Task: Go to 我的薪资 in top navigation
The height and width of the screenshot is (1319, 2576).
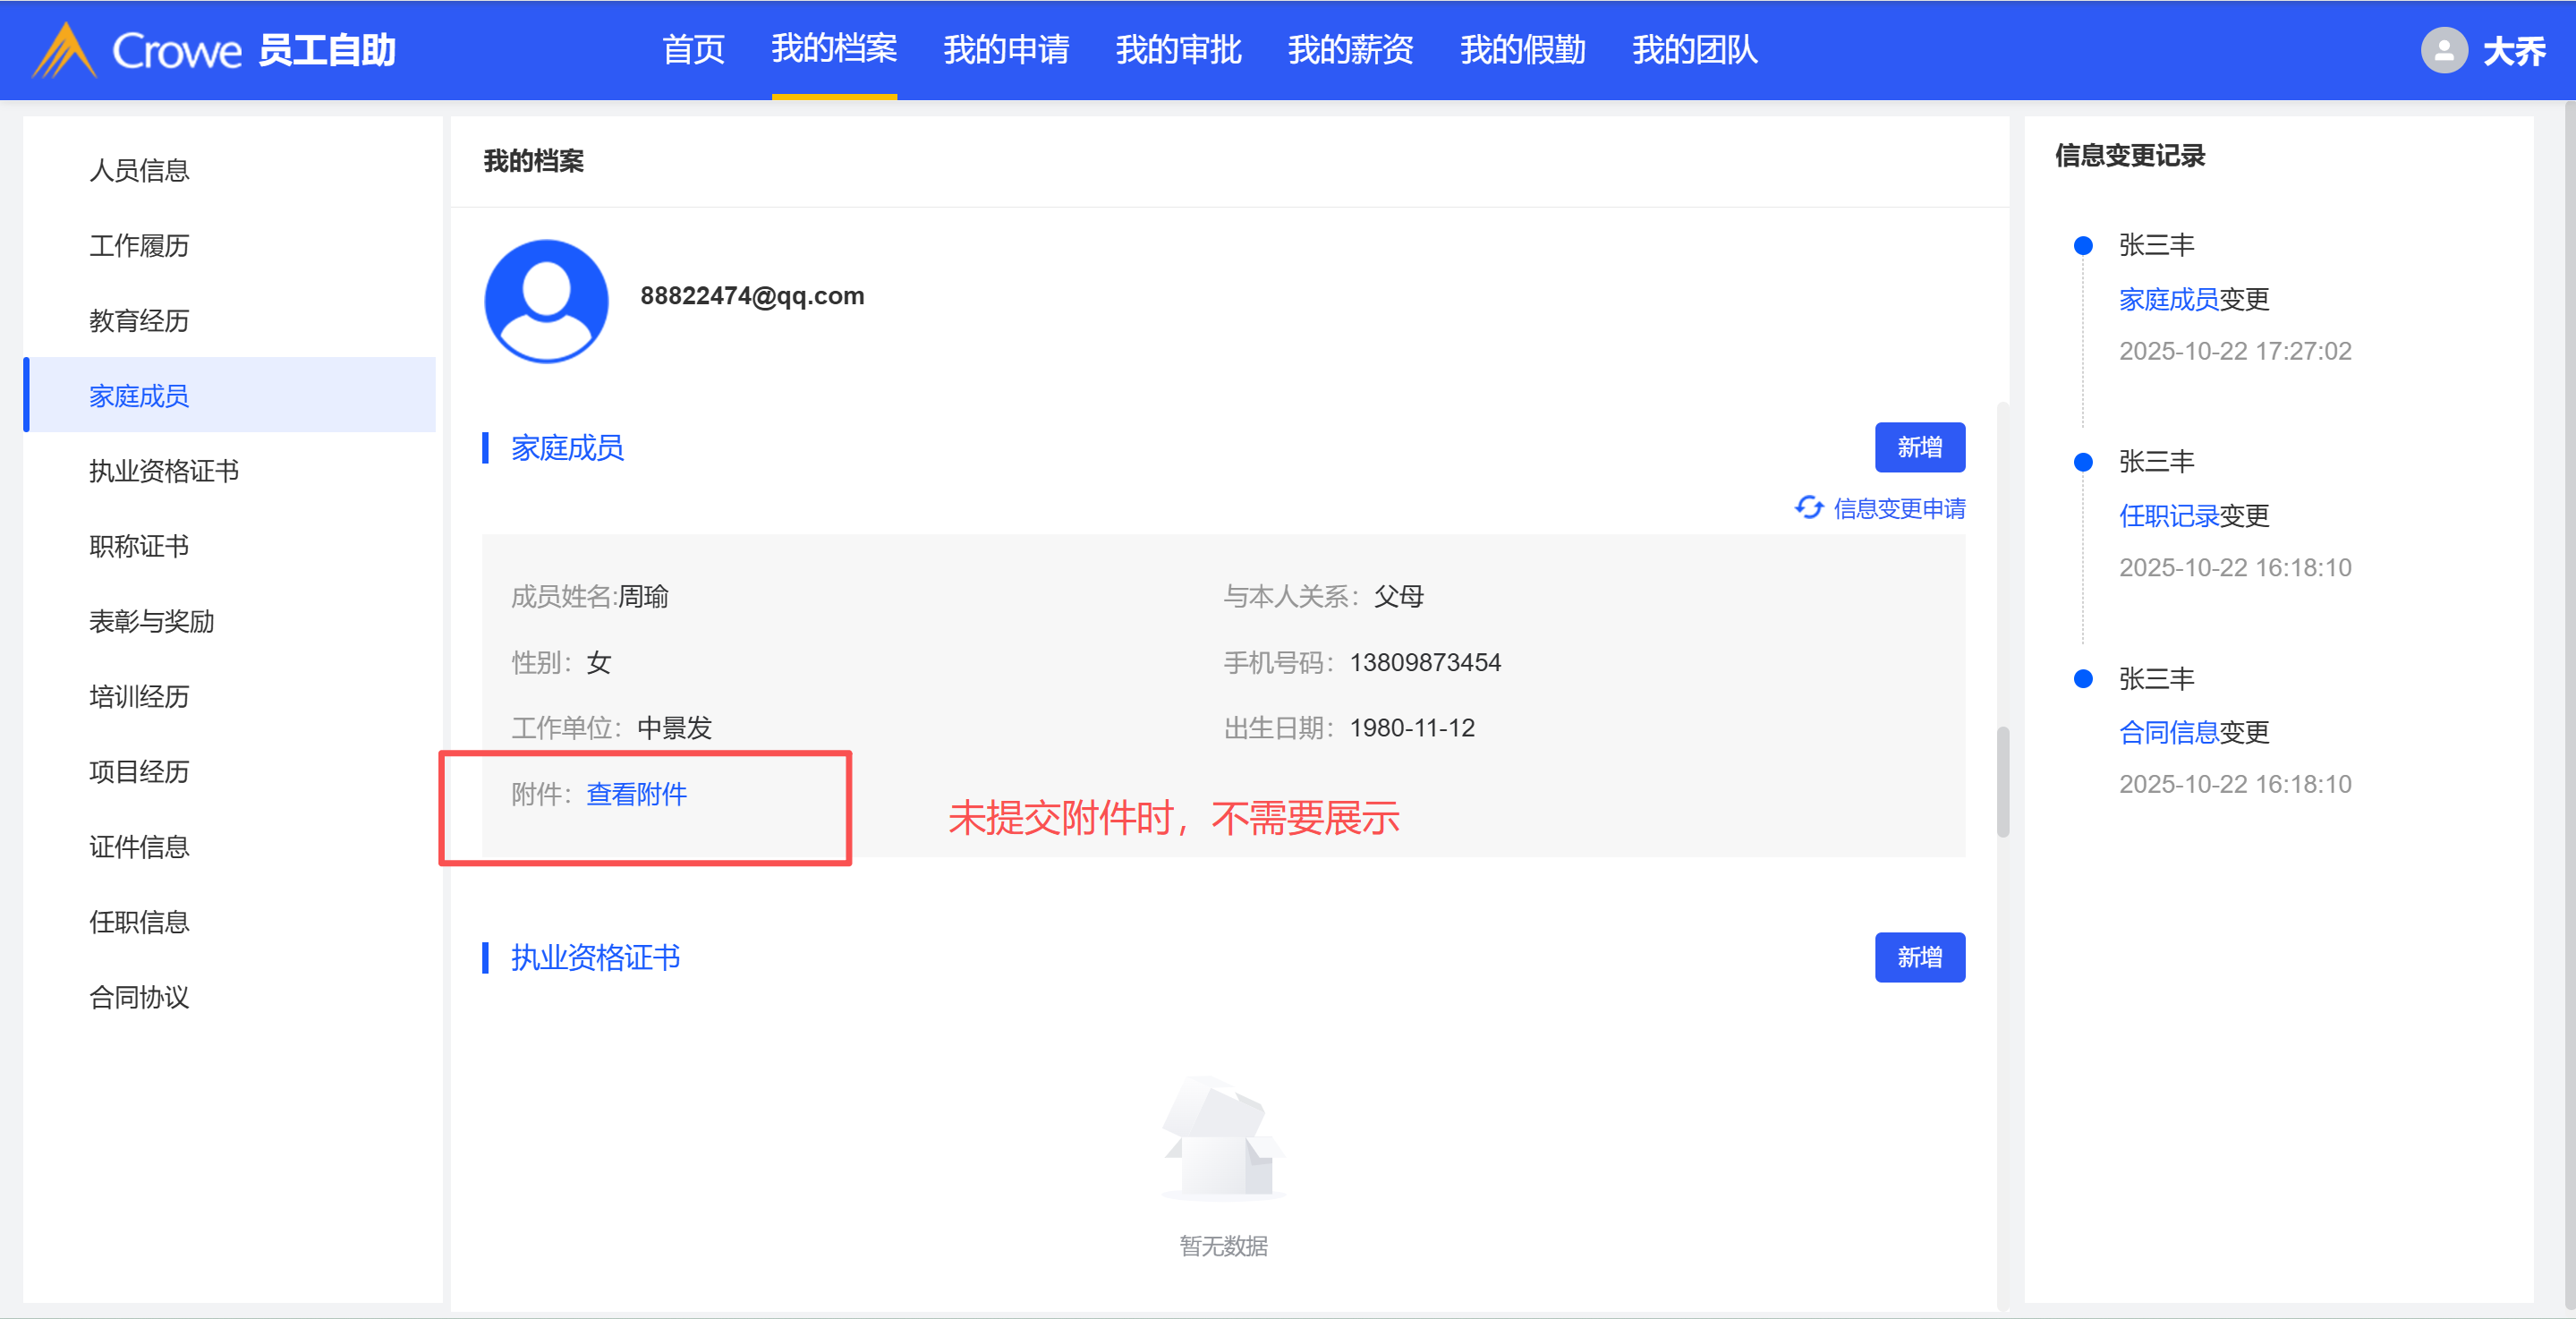Action: [x=1350, y=49]
